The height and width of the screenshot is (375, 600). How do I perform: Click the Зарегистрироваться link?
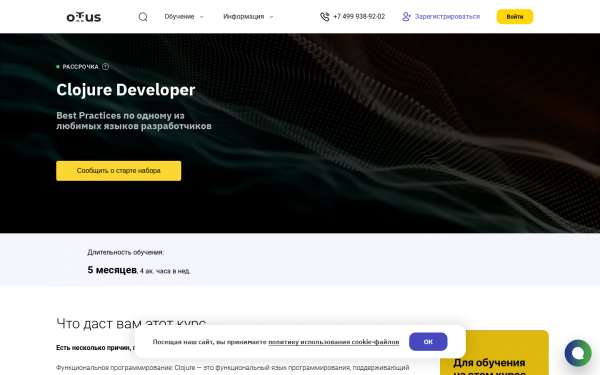(447, 16)
